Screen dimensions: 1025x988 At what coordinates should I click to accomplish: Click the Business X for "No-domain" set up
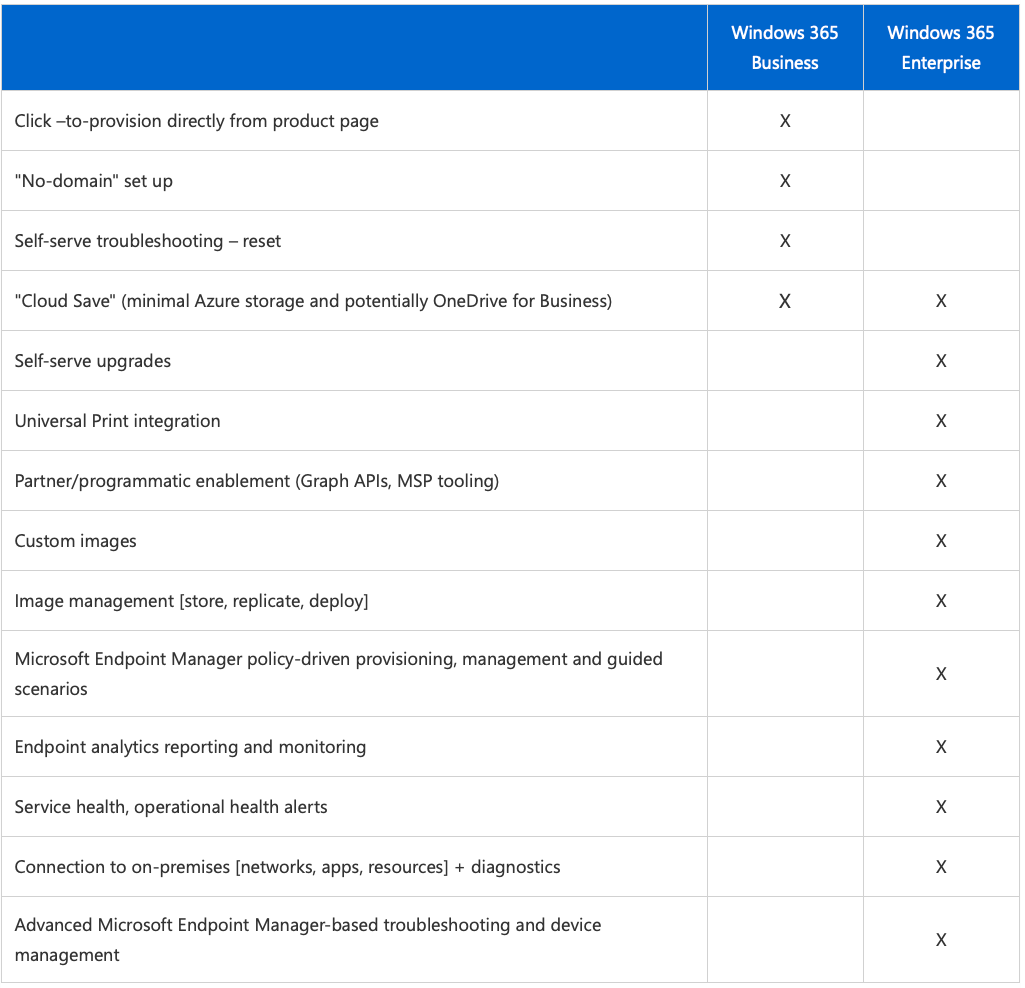(785, 181)
